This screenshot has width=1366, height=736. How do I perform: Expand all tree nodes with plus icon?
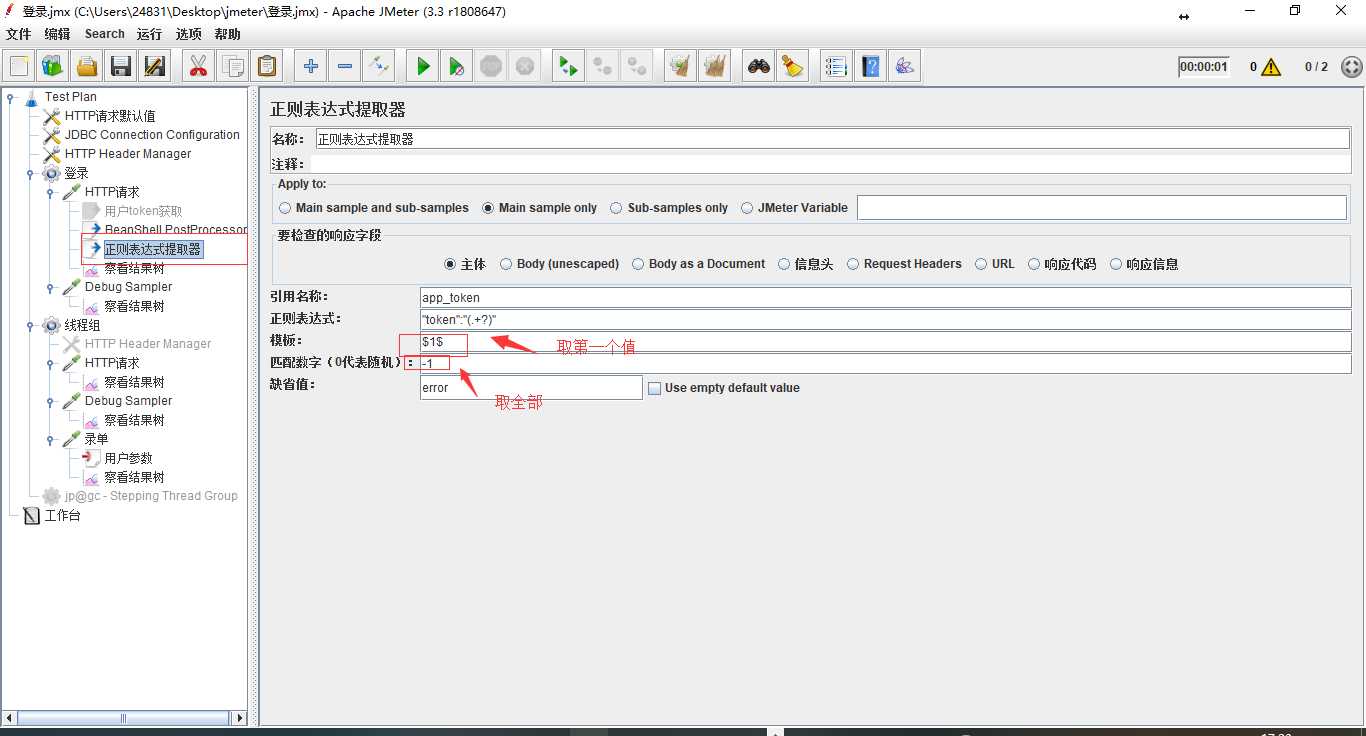pos(311,66)
